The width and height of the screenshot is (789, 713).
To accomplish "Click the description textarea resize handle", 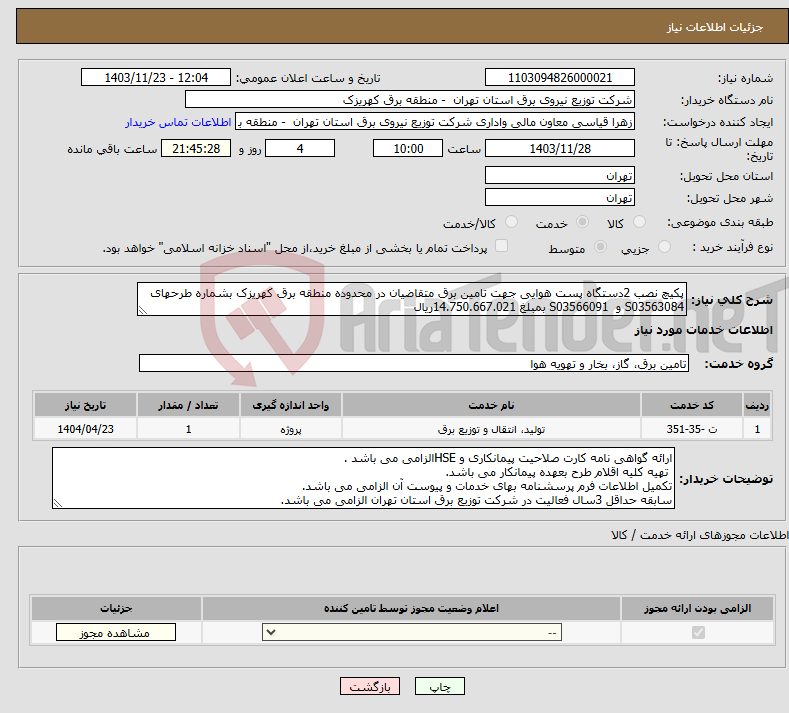I will 143,310.
